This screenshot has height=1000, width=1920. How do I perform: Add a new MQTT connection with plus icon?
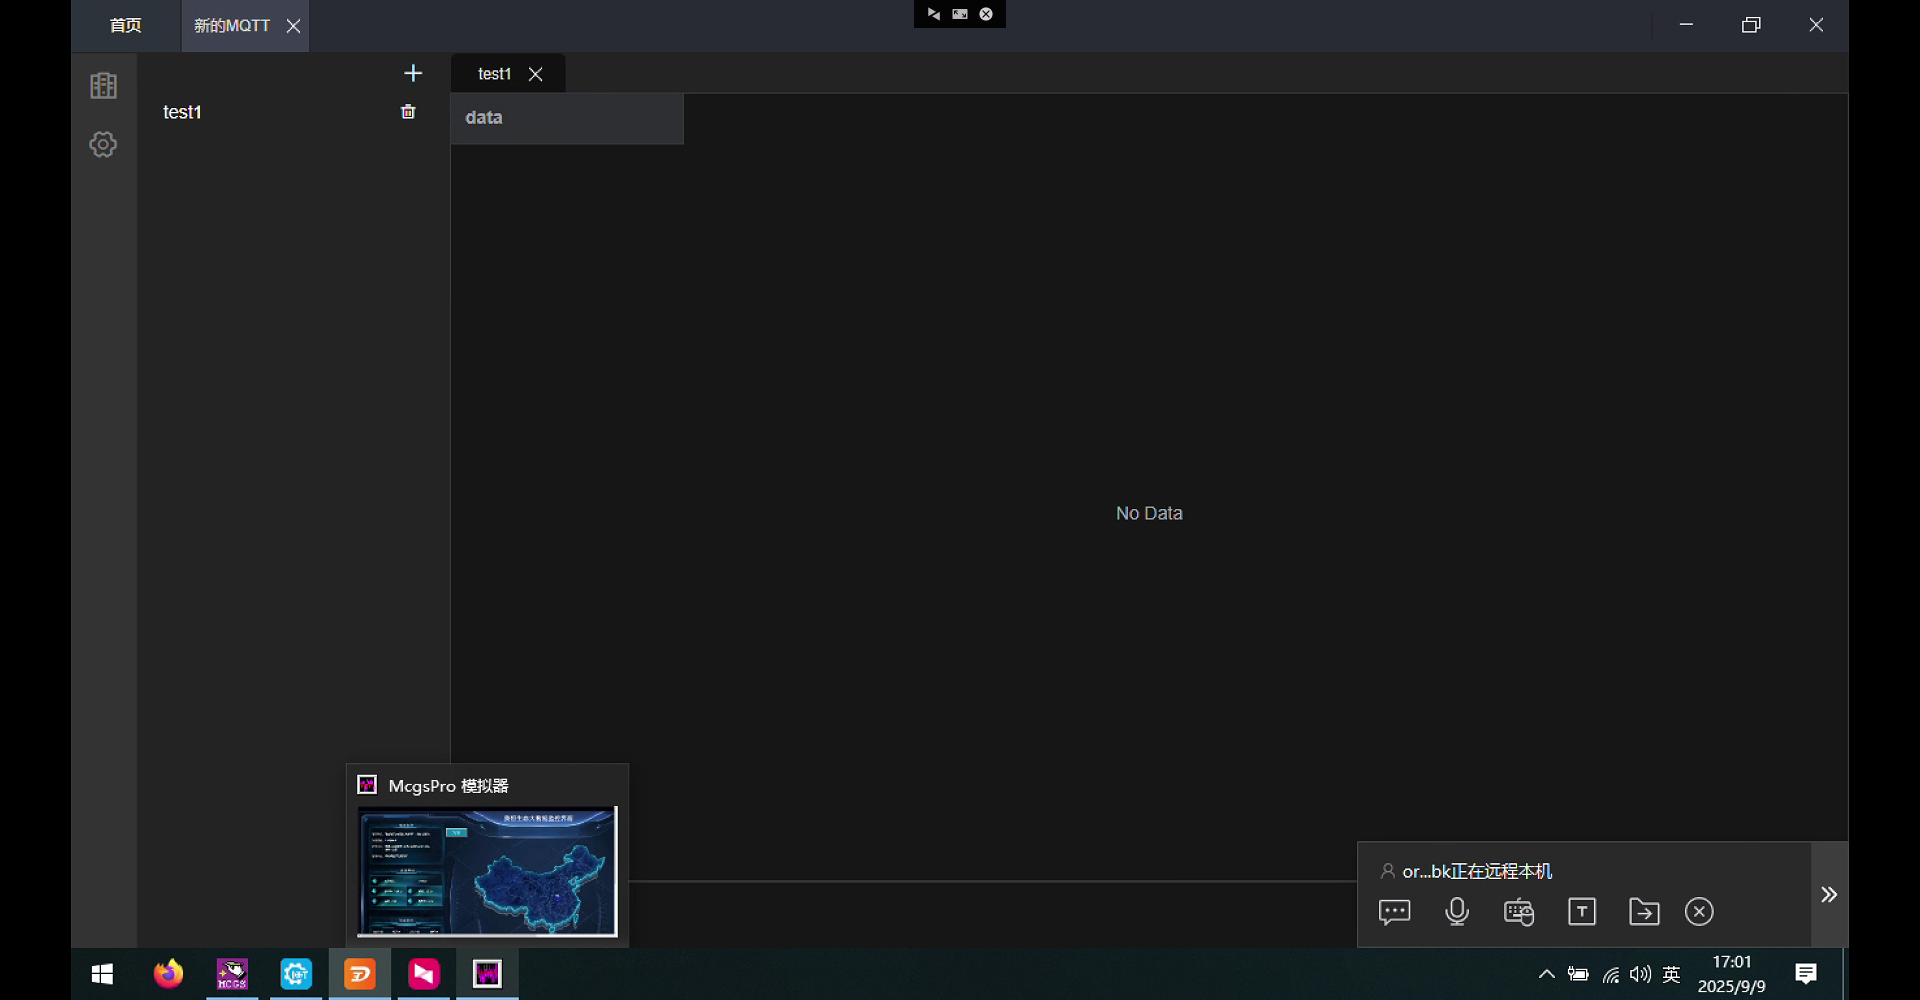(x=413, y=73)
